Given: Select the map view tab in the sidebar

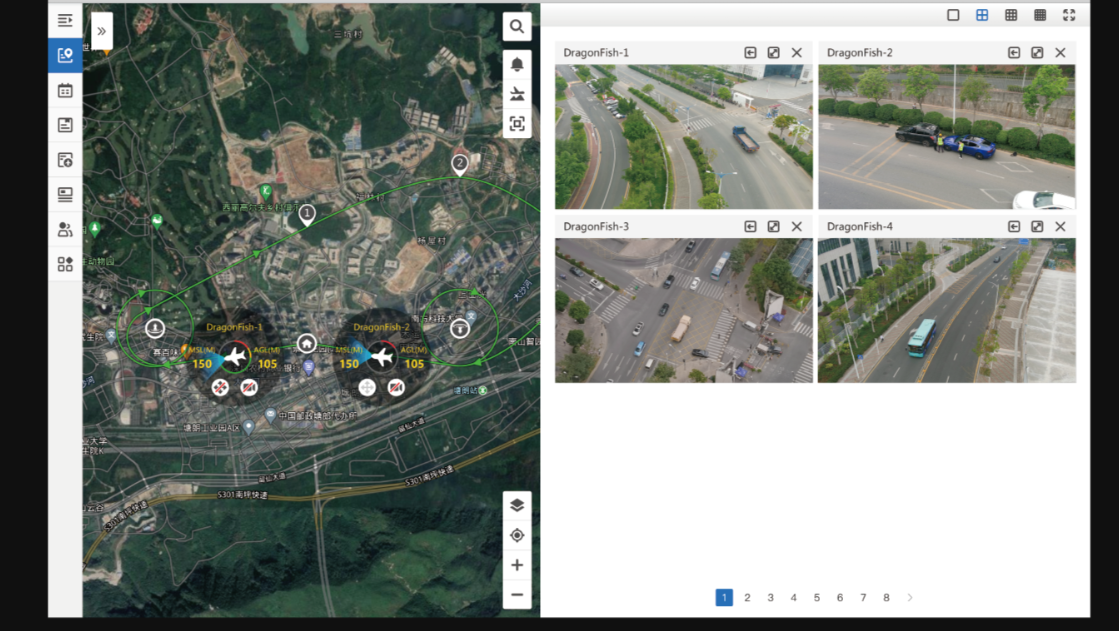Looking at the screenshot, I should [x=65, y=55].
